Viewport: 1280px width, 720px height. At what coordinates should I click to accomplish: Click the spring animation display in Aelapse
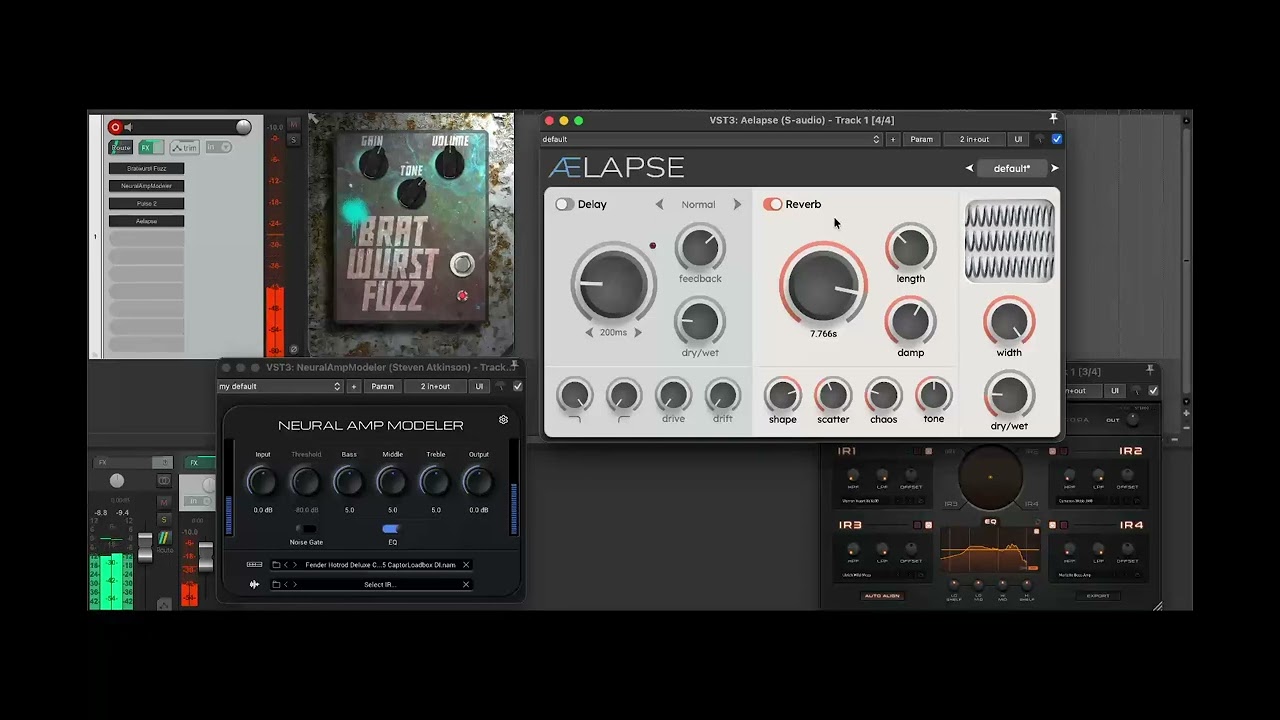(x=1009, y=241)
